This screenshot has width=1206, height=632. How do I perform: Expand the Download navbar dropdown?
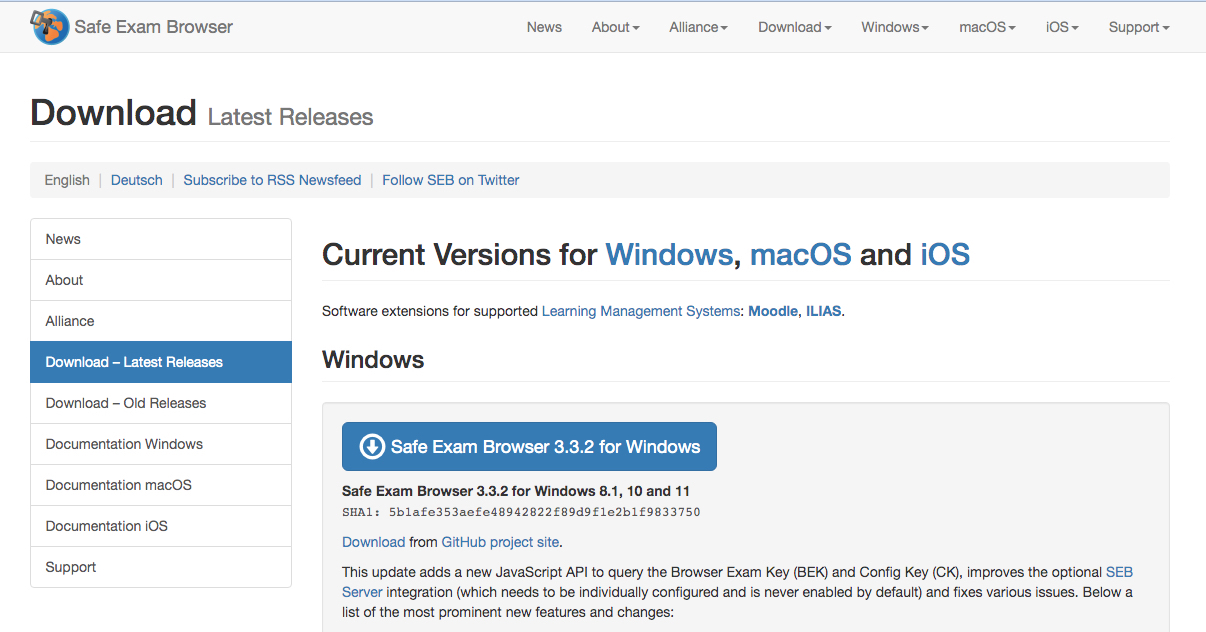(794, 27)
